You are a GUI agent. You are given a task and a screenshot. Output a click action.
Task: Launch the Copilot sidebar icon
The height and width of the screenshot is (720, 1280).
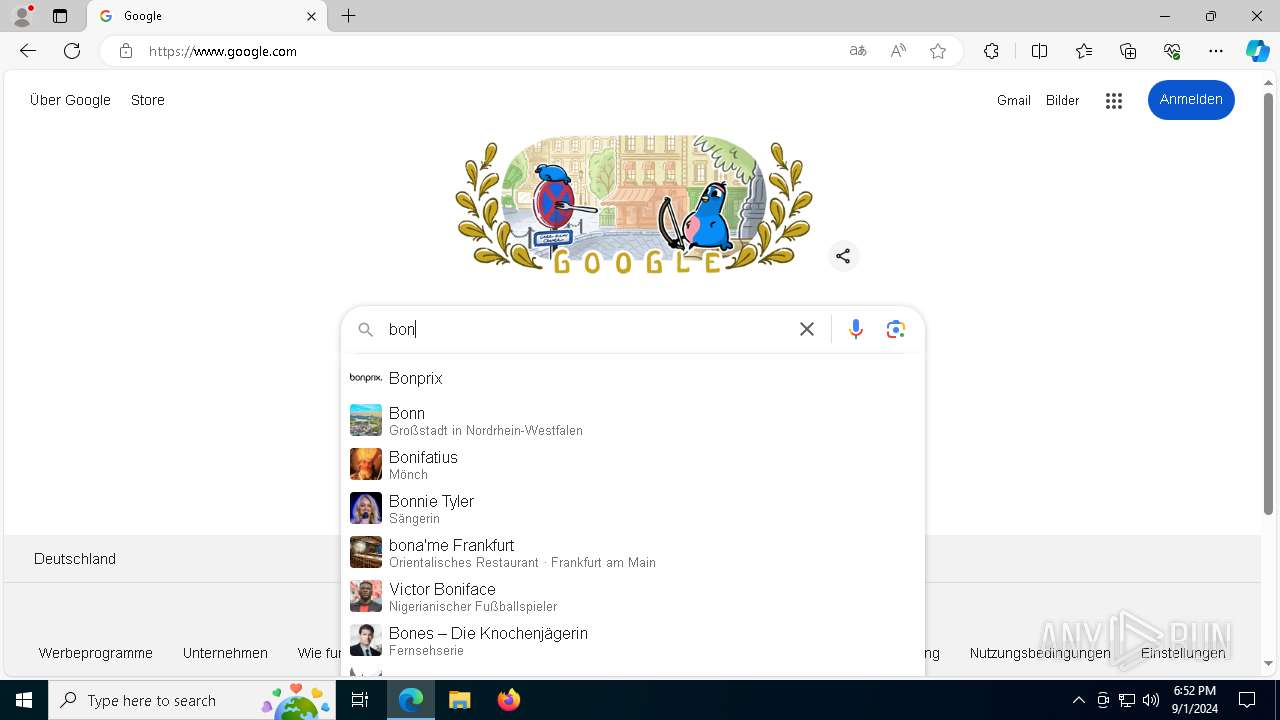point(1257,51)
